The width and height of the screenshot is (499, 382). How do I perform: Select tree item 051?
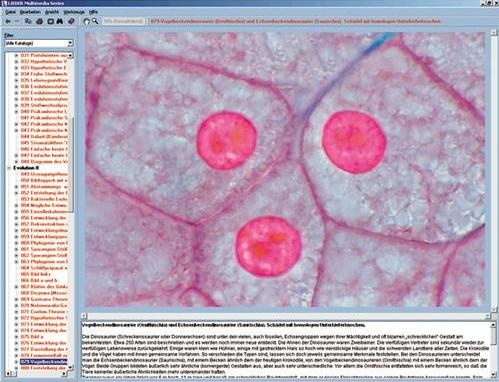tap(44, 187)
